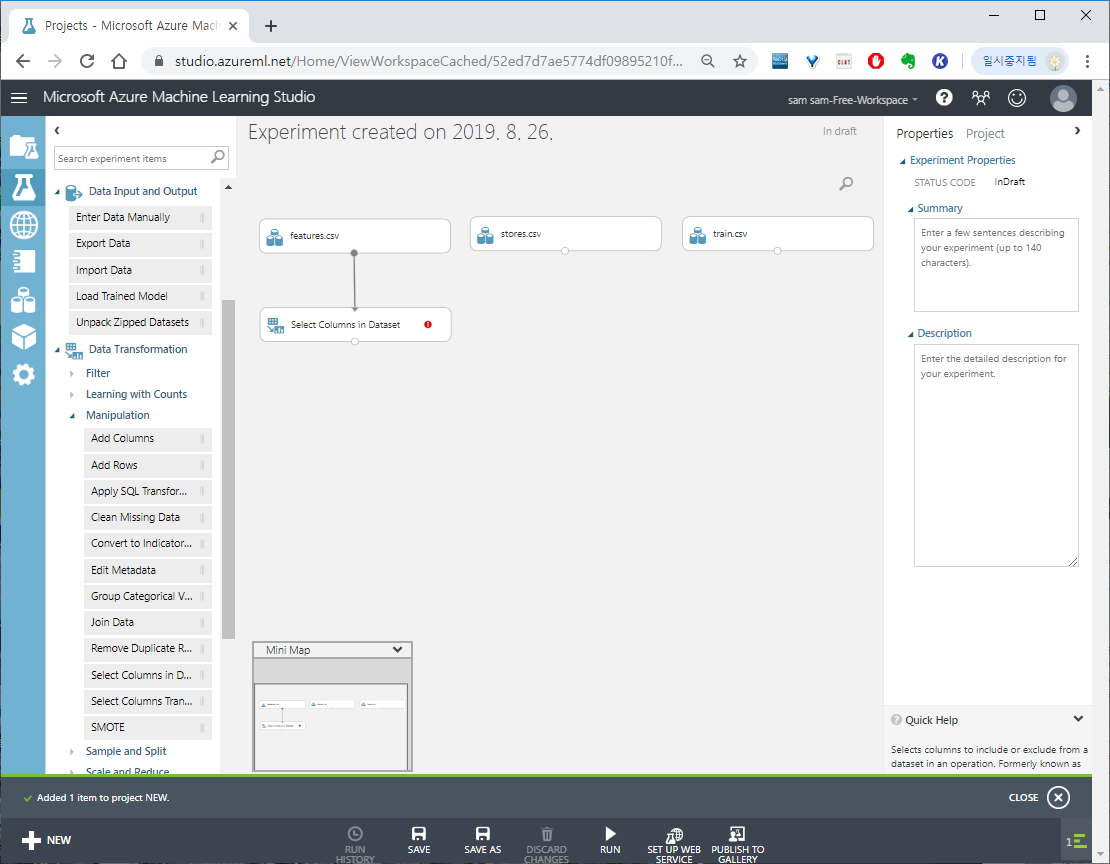Viewport: 1110px width, 864px height.
Task: Click the browser reload button
Action: pyautogui.click(x=87, y=61)
